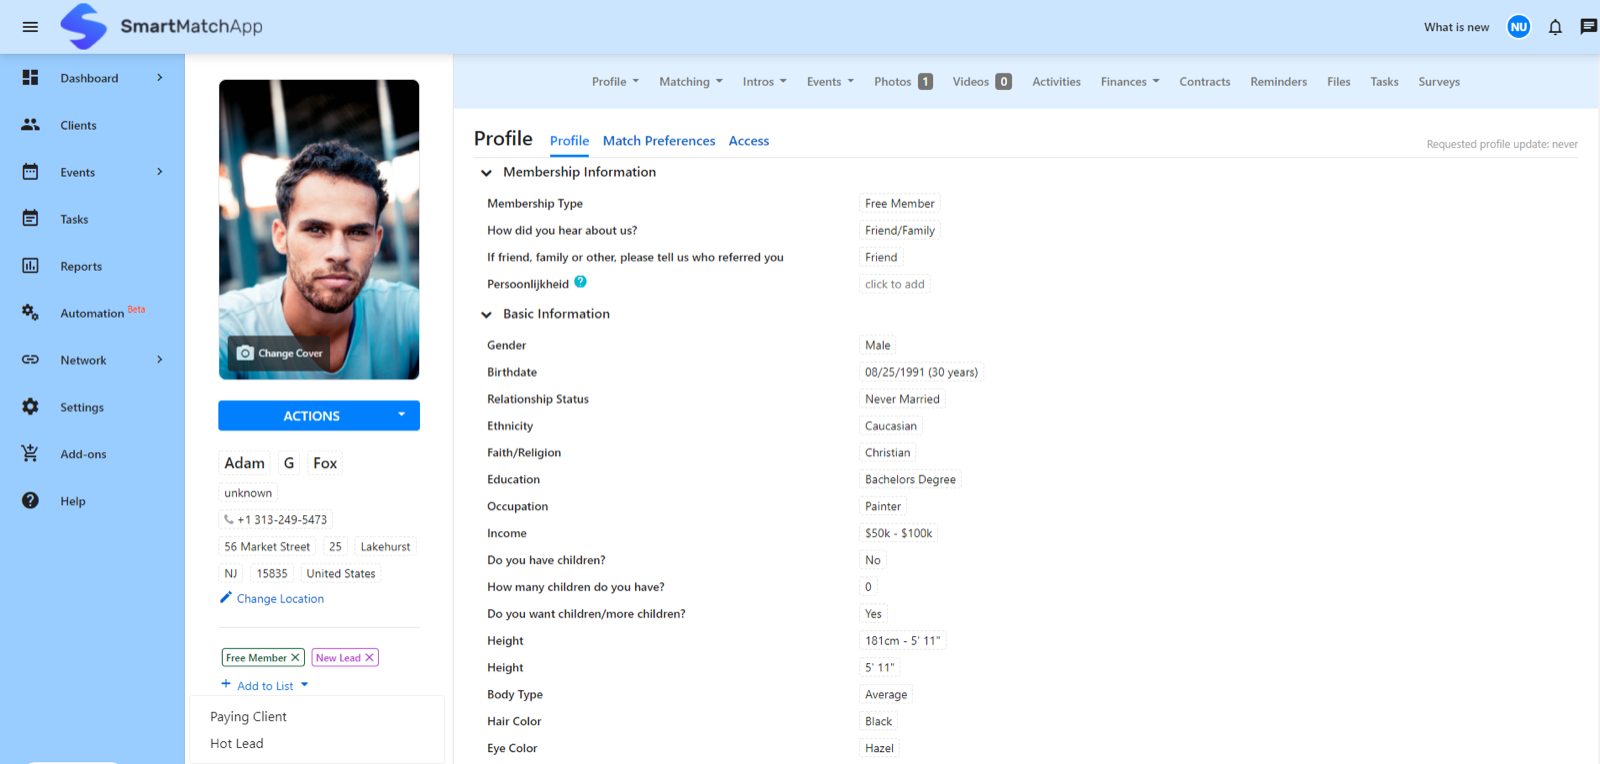The width and height of the screenshot is (1600, 764).
Task: Edit the Income value $50k - $100k
Action: pyautogui.click(x=899, y=533)
